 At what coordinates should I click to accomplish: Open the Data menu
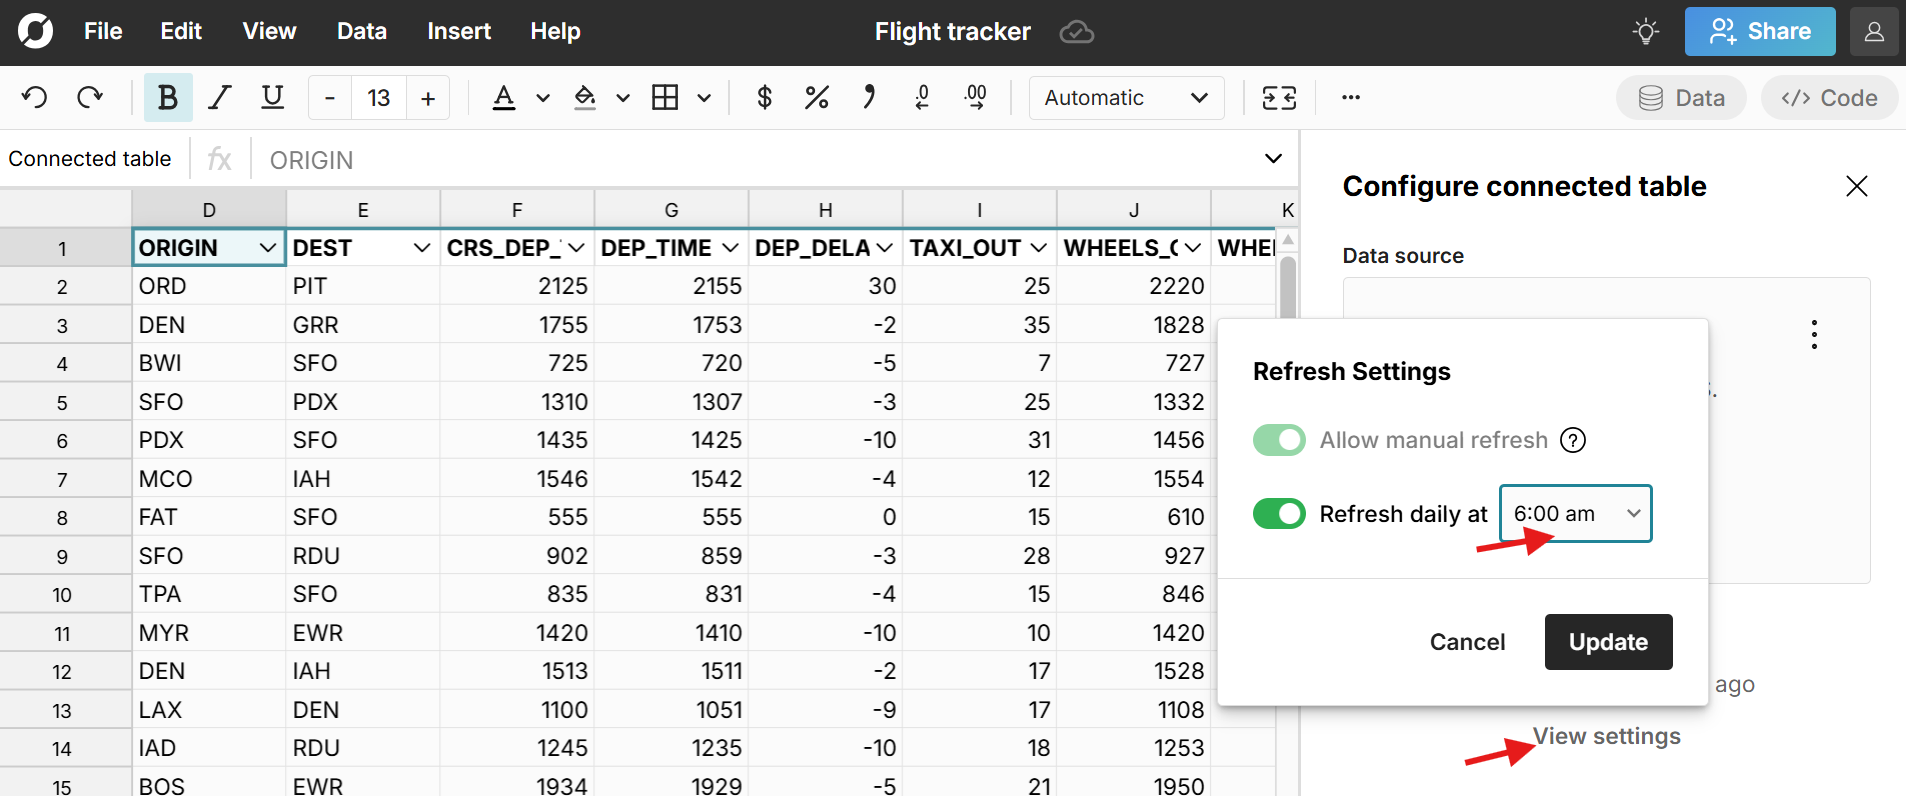pos(361,32)
